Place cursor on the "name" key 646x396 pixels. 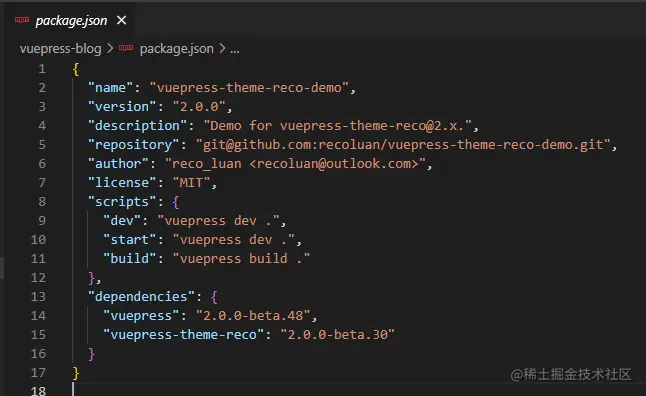[110, 88]
